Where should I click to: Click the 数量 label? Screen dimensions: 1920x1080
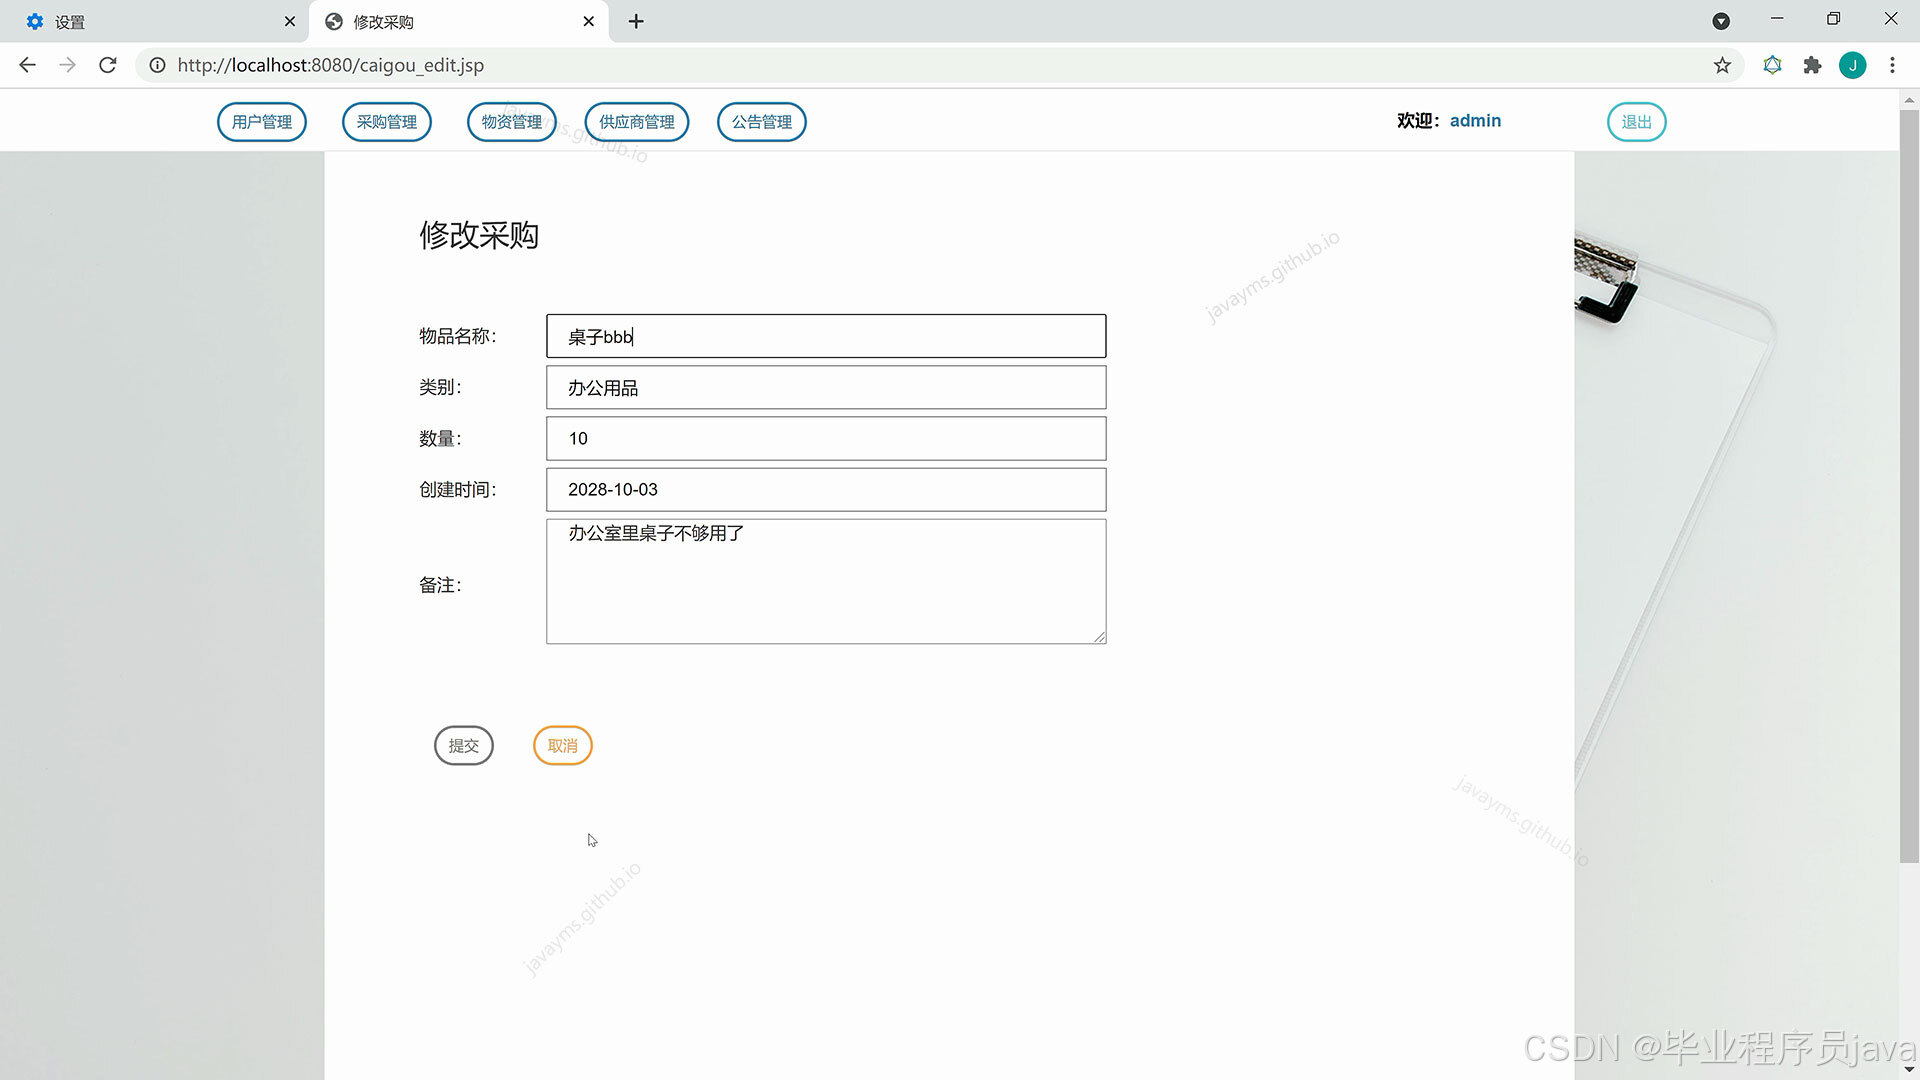click(440, 438)
